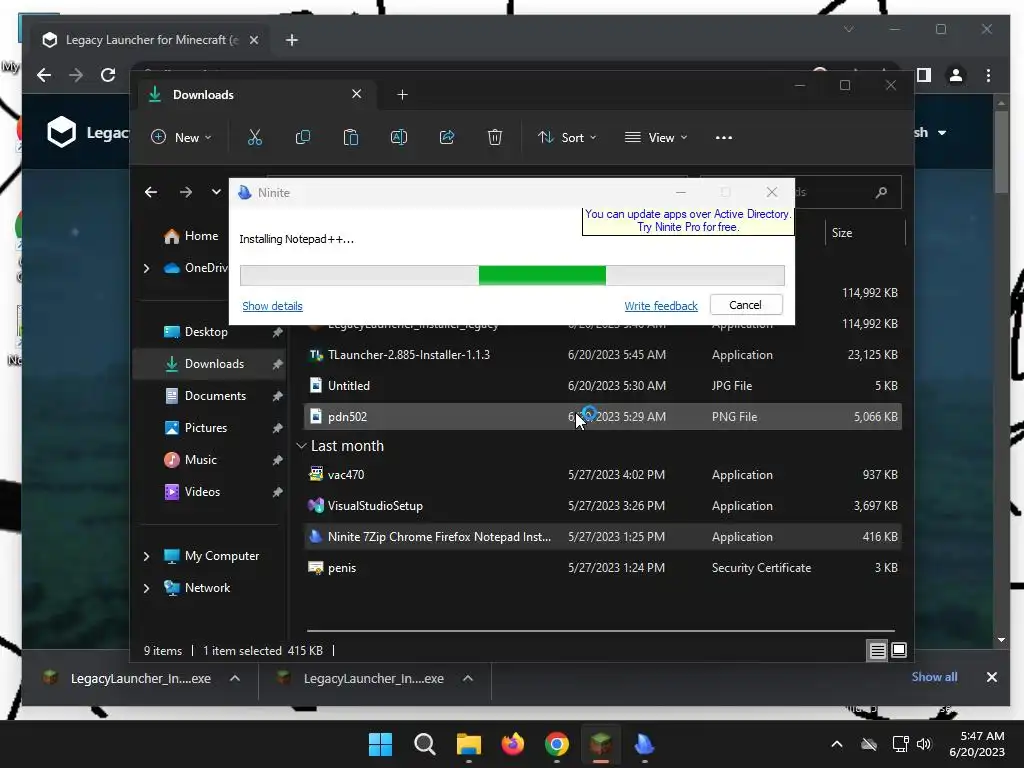Viewport: 1024px width, 768px height.
Task: Click the Paste icon in File Explorer toolbar
Action: pos(351,137)
